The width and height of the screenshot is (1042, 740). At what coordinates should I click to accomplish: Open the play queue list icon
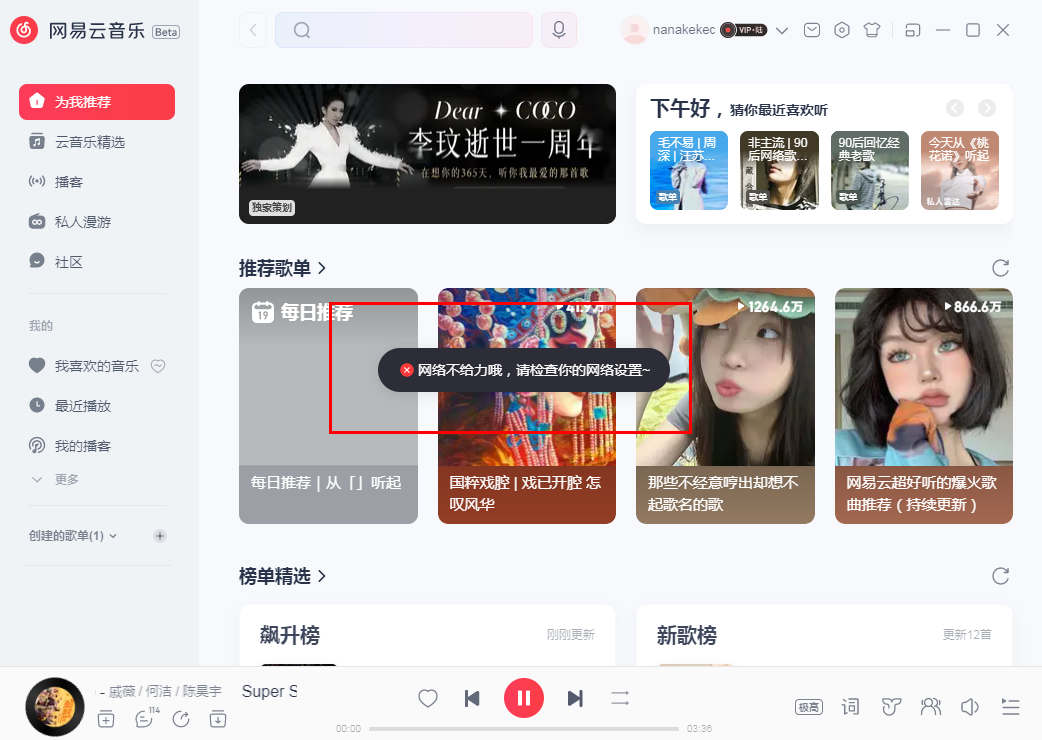tap(1010, 707)
